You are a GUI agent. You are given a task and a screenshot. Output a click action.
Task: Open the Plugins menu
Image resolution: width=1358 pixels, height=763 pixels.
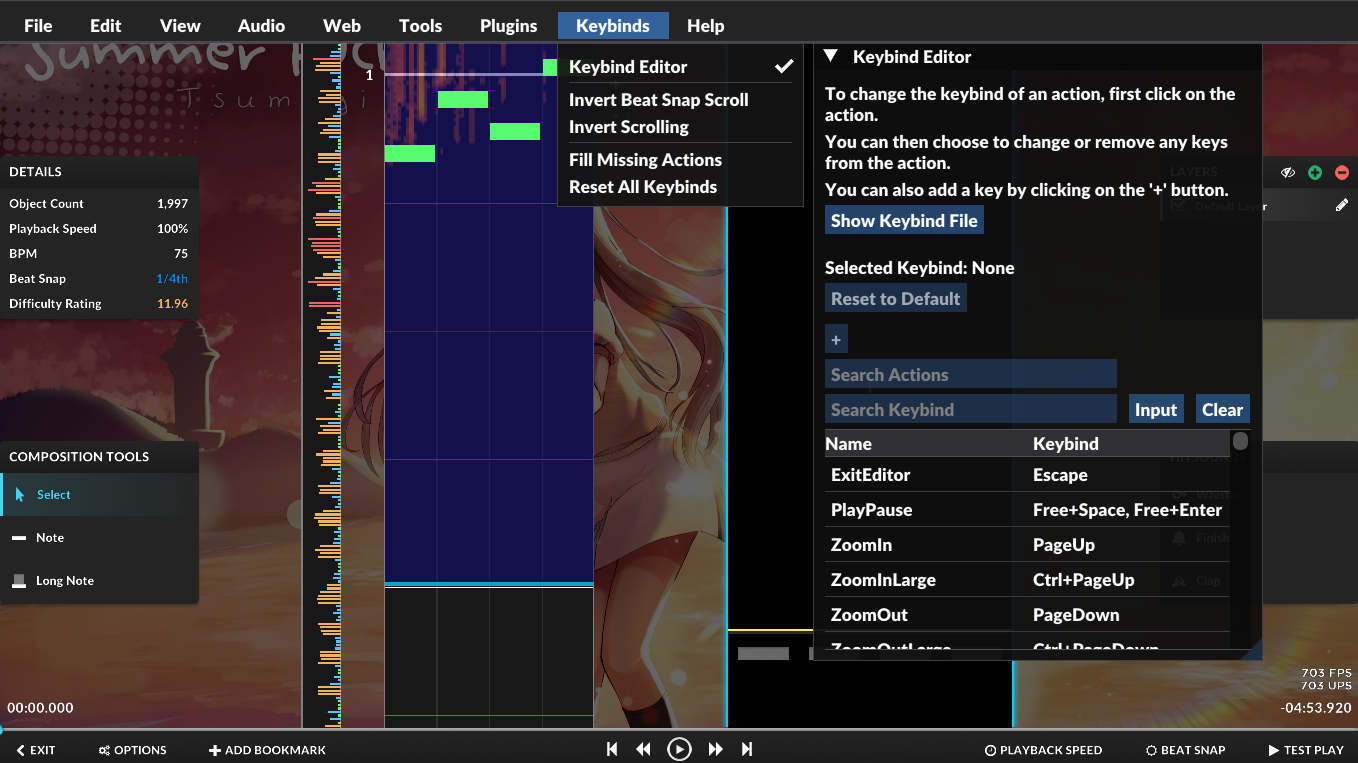pyautogui.click(x=508, y=26)
